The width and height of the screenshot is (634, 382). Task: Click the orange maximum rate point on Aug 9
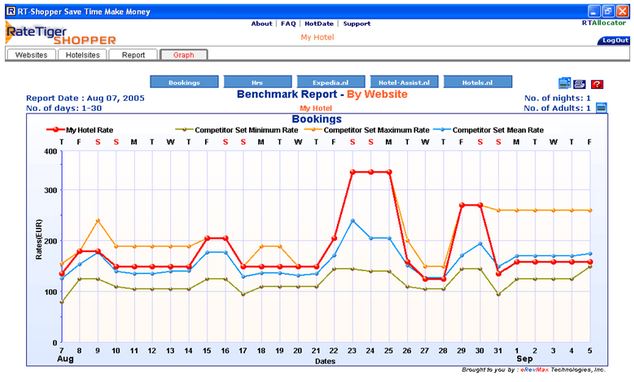pos(98,221)
